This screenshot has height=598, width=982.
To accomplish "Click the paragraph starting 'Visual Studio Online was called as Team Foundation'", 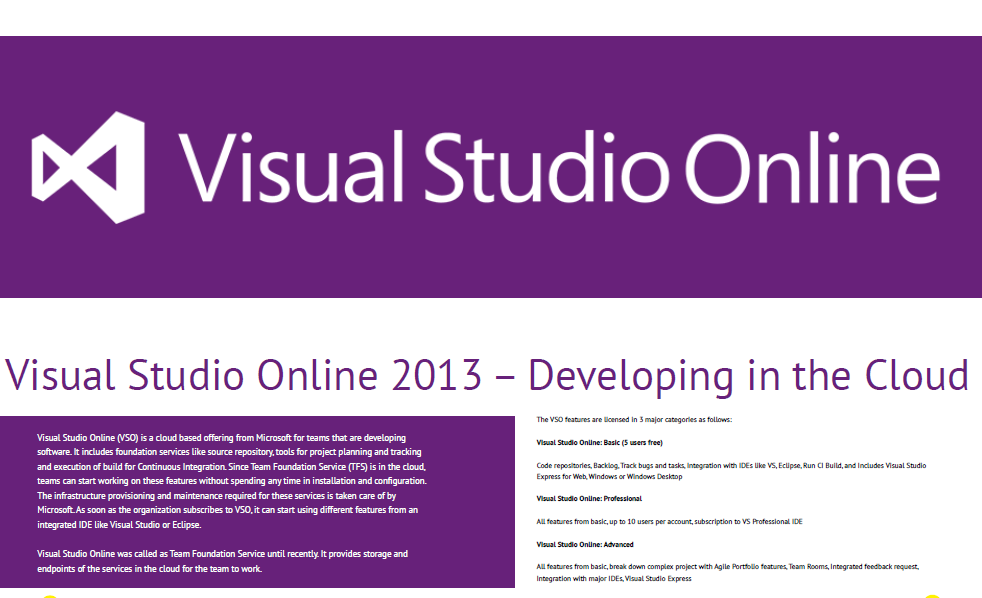I will [222, 561].
